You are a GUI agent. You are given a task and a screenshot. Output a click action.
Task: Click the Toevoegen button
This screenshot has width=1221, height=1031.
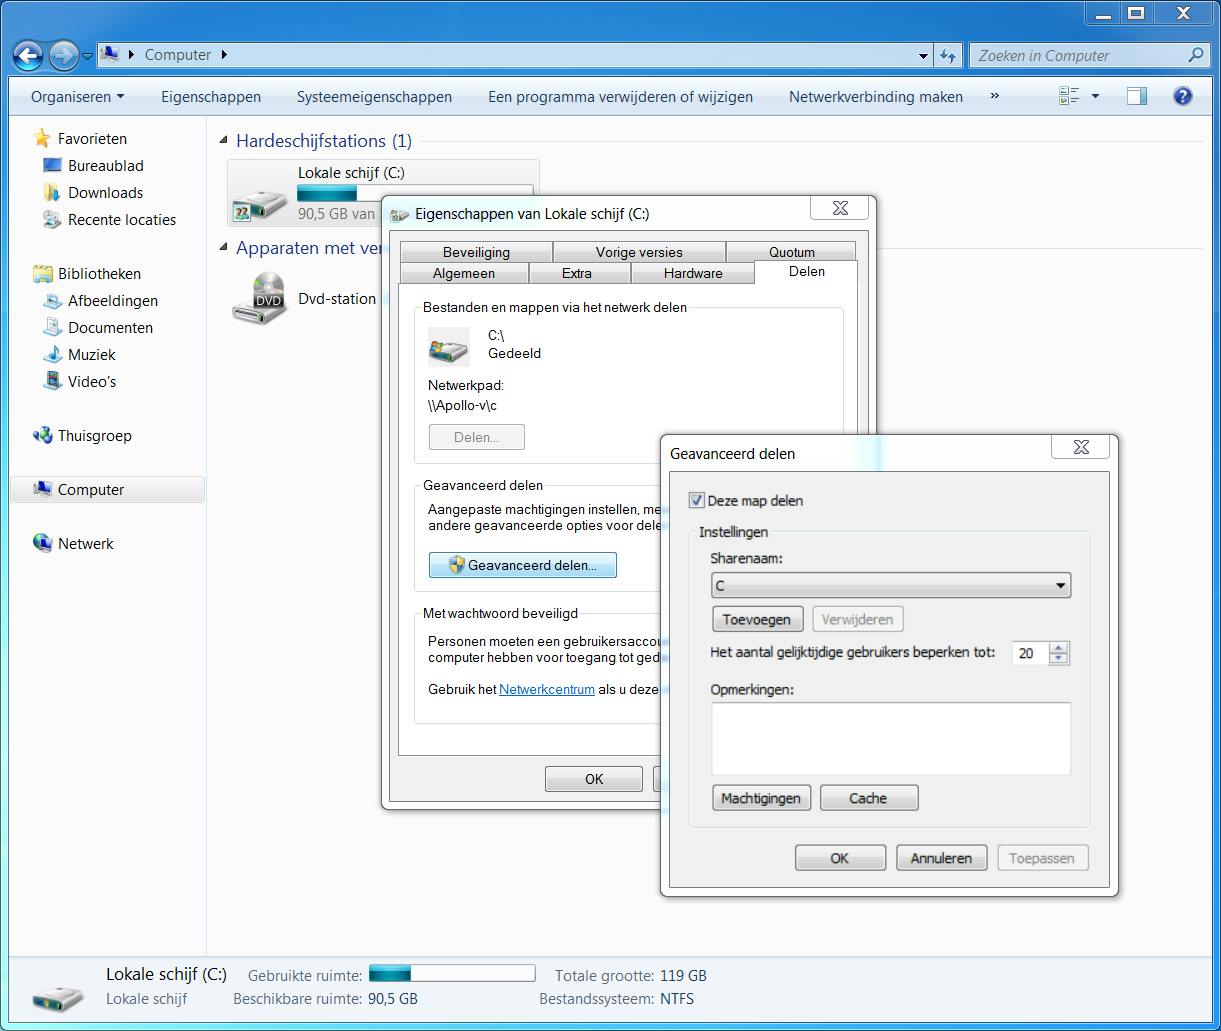(x=757, y=619)
